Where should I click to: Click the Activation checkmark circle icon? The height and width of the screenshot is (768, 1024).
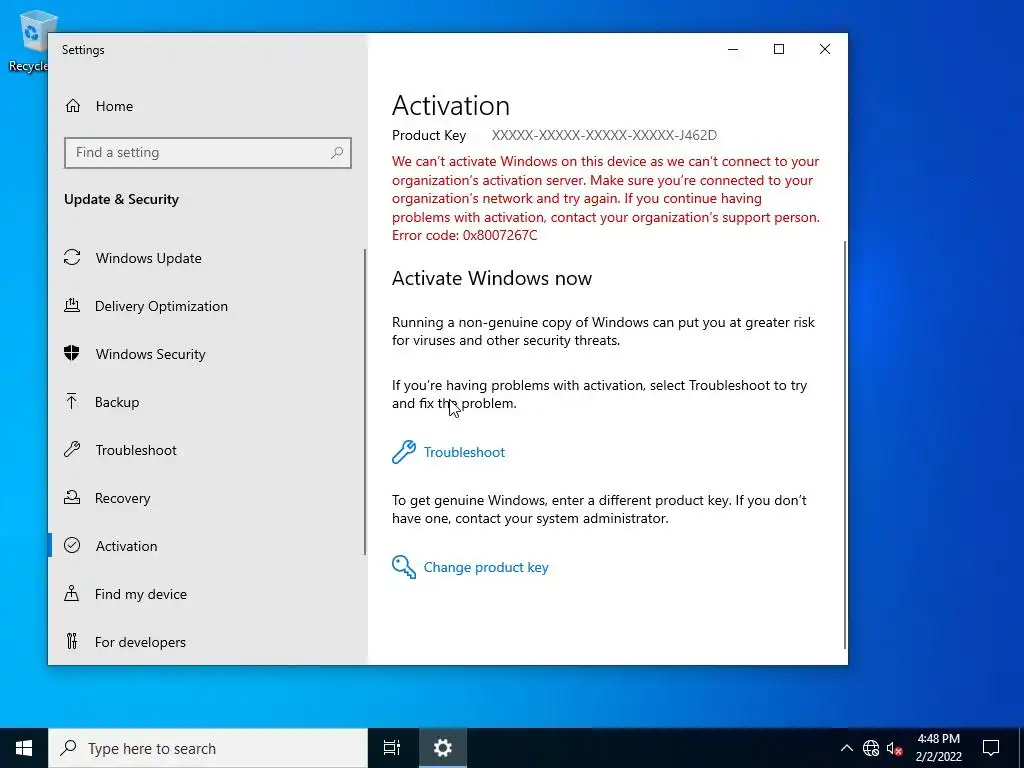pyautogui.click(x=72, y=545)
